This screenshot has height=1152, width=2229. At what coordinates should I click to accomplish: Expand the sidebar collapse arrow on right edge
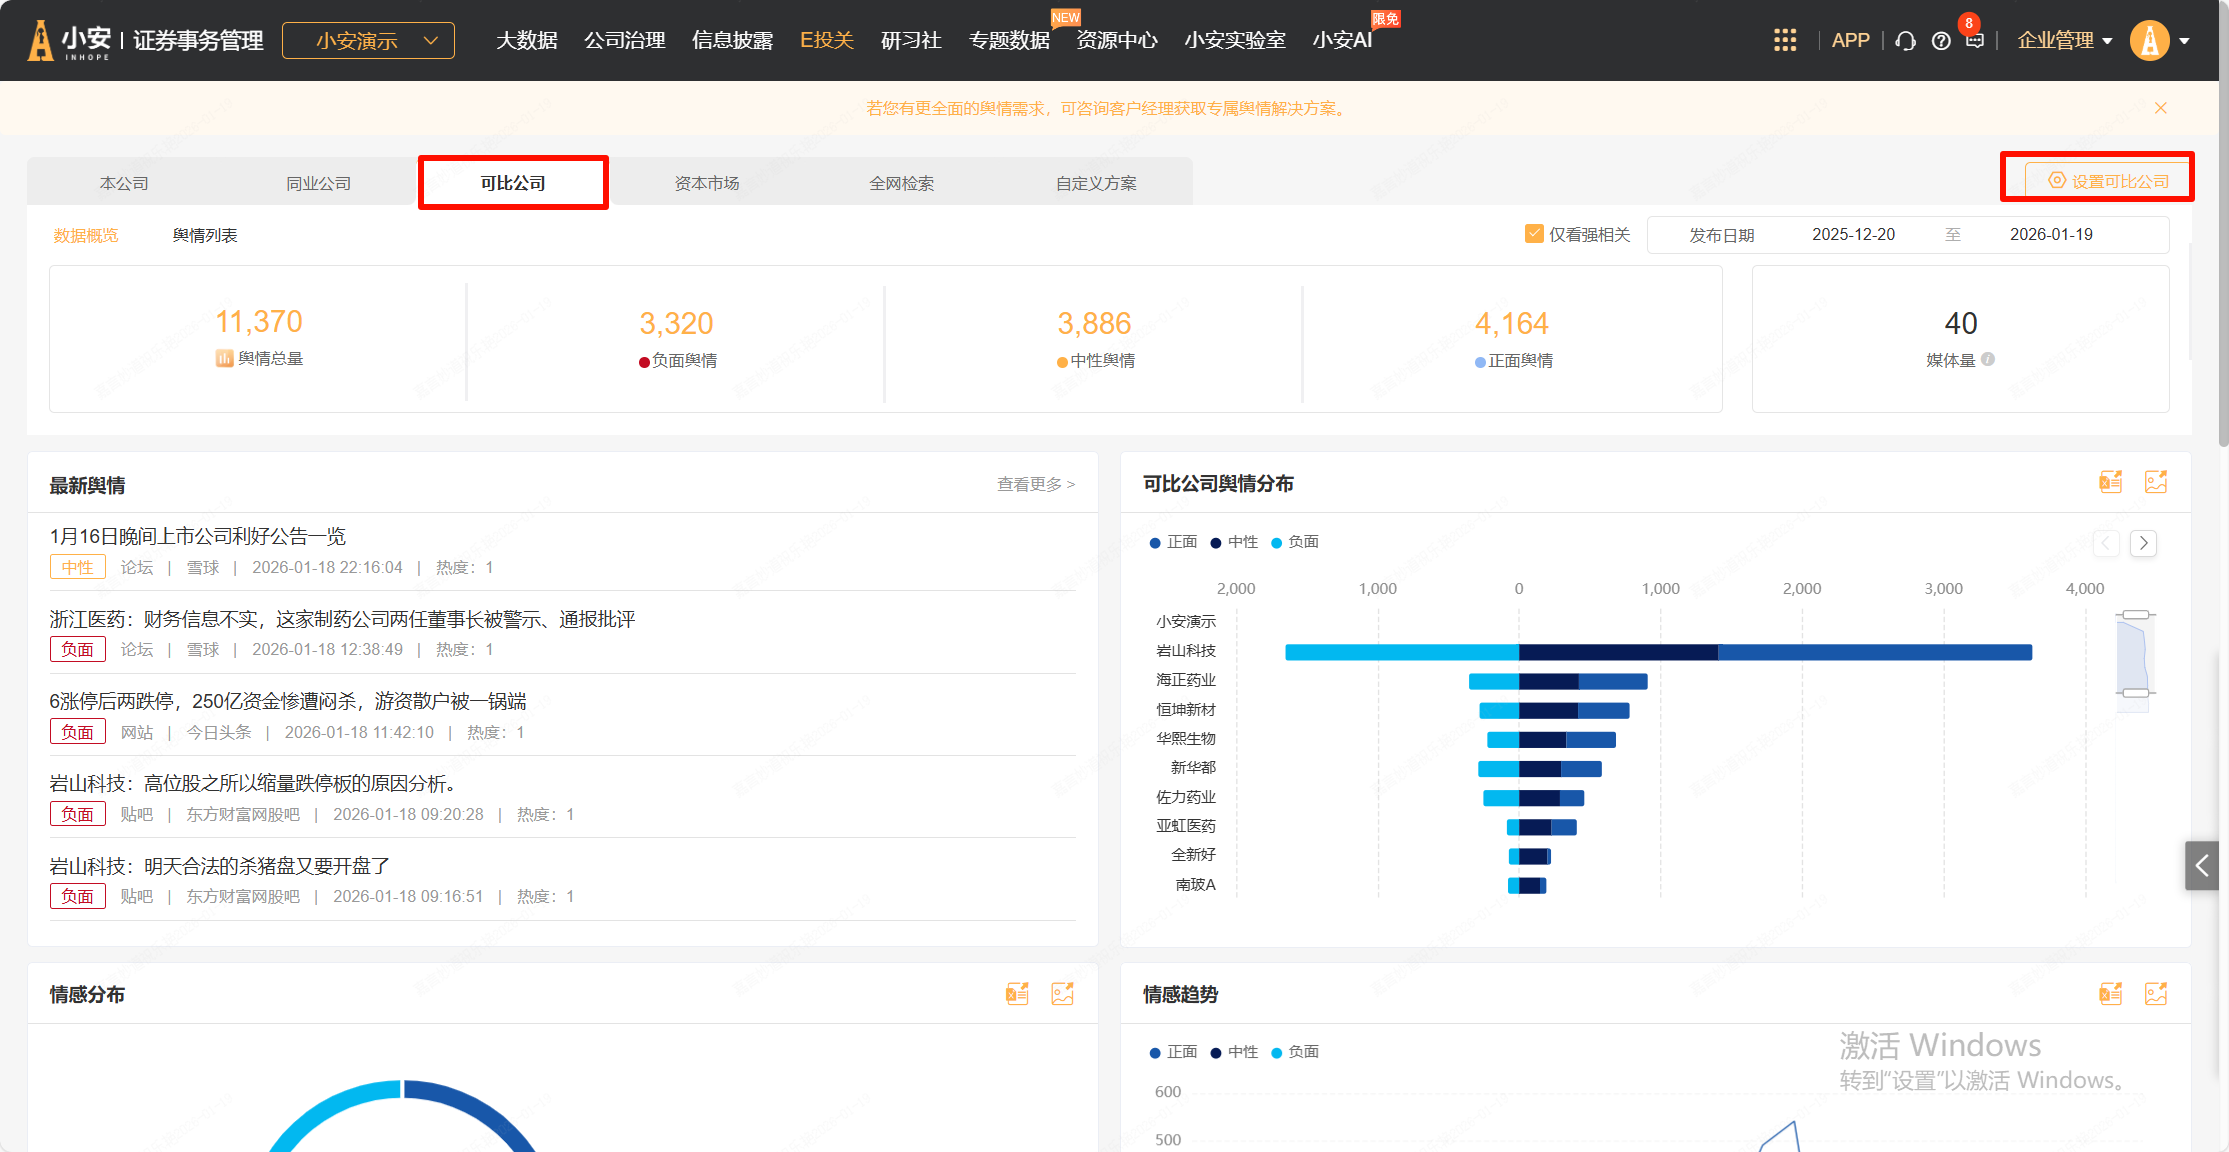[x=2201, y=865]
